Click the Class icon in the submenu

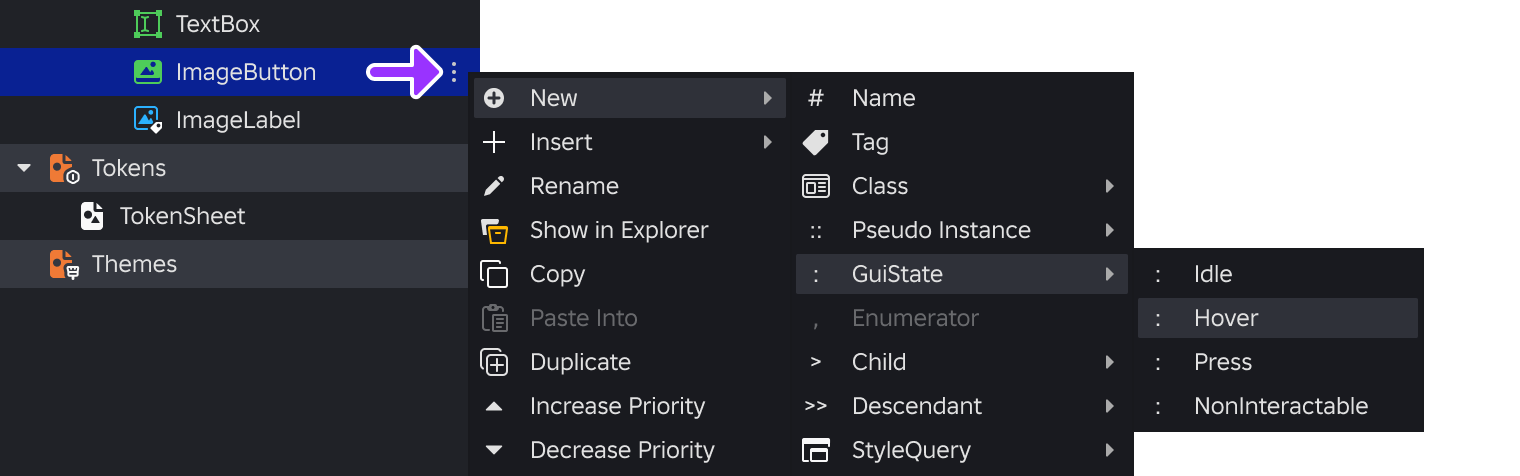click(x=816, y=186)
